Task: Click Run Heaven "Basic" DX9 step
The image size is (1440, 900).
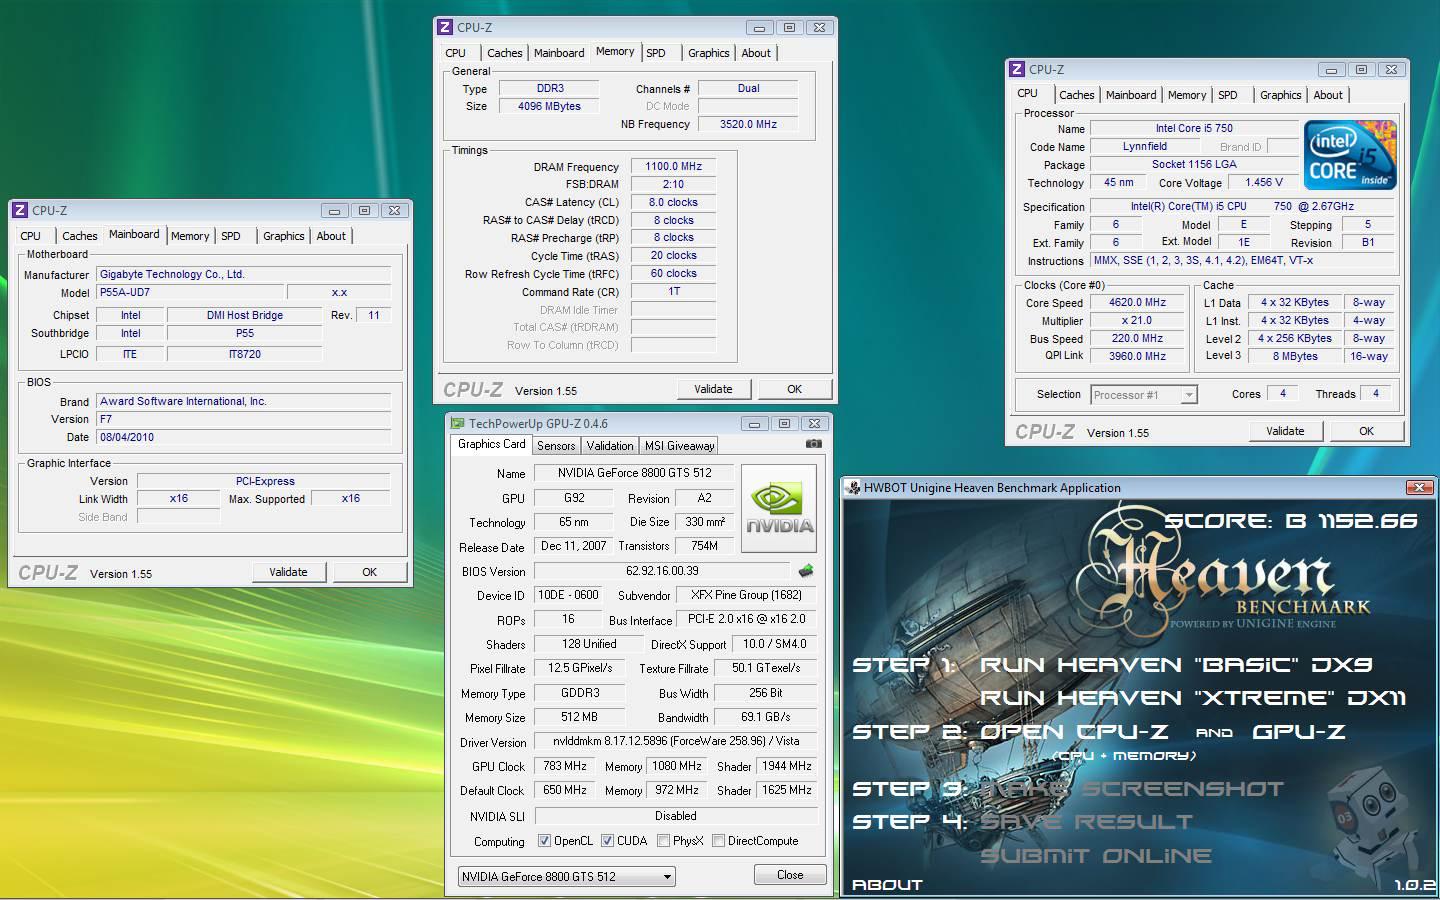Action: coord(1175,665)
